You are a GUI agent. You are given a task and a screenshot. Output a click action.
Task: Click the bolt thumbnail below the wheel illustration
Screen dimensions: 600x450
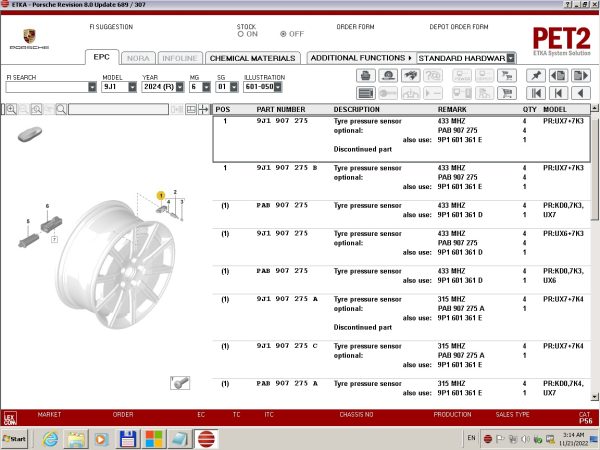click(180, 383)
